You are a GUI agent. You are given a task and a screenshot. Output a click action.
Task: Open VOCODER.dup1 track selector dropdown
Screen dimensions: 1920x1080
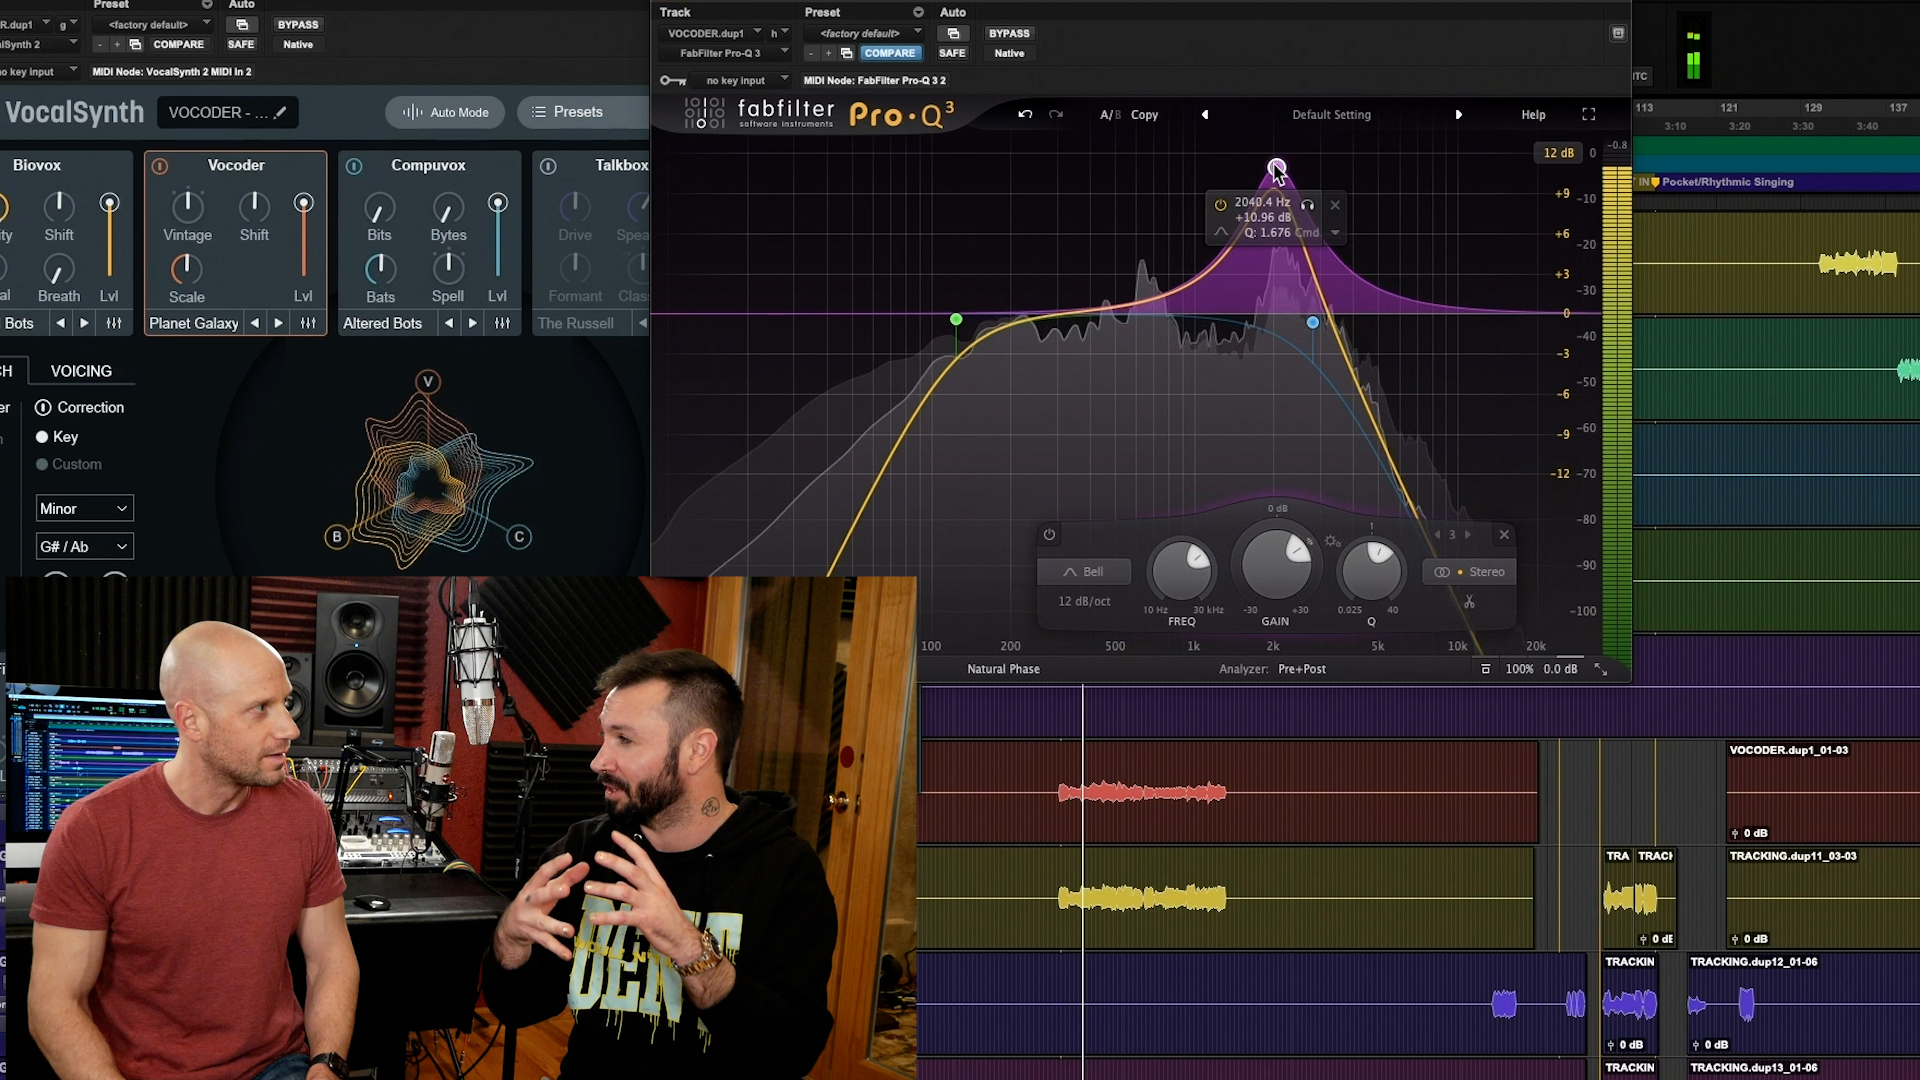click(x=714, y=33)
